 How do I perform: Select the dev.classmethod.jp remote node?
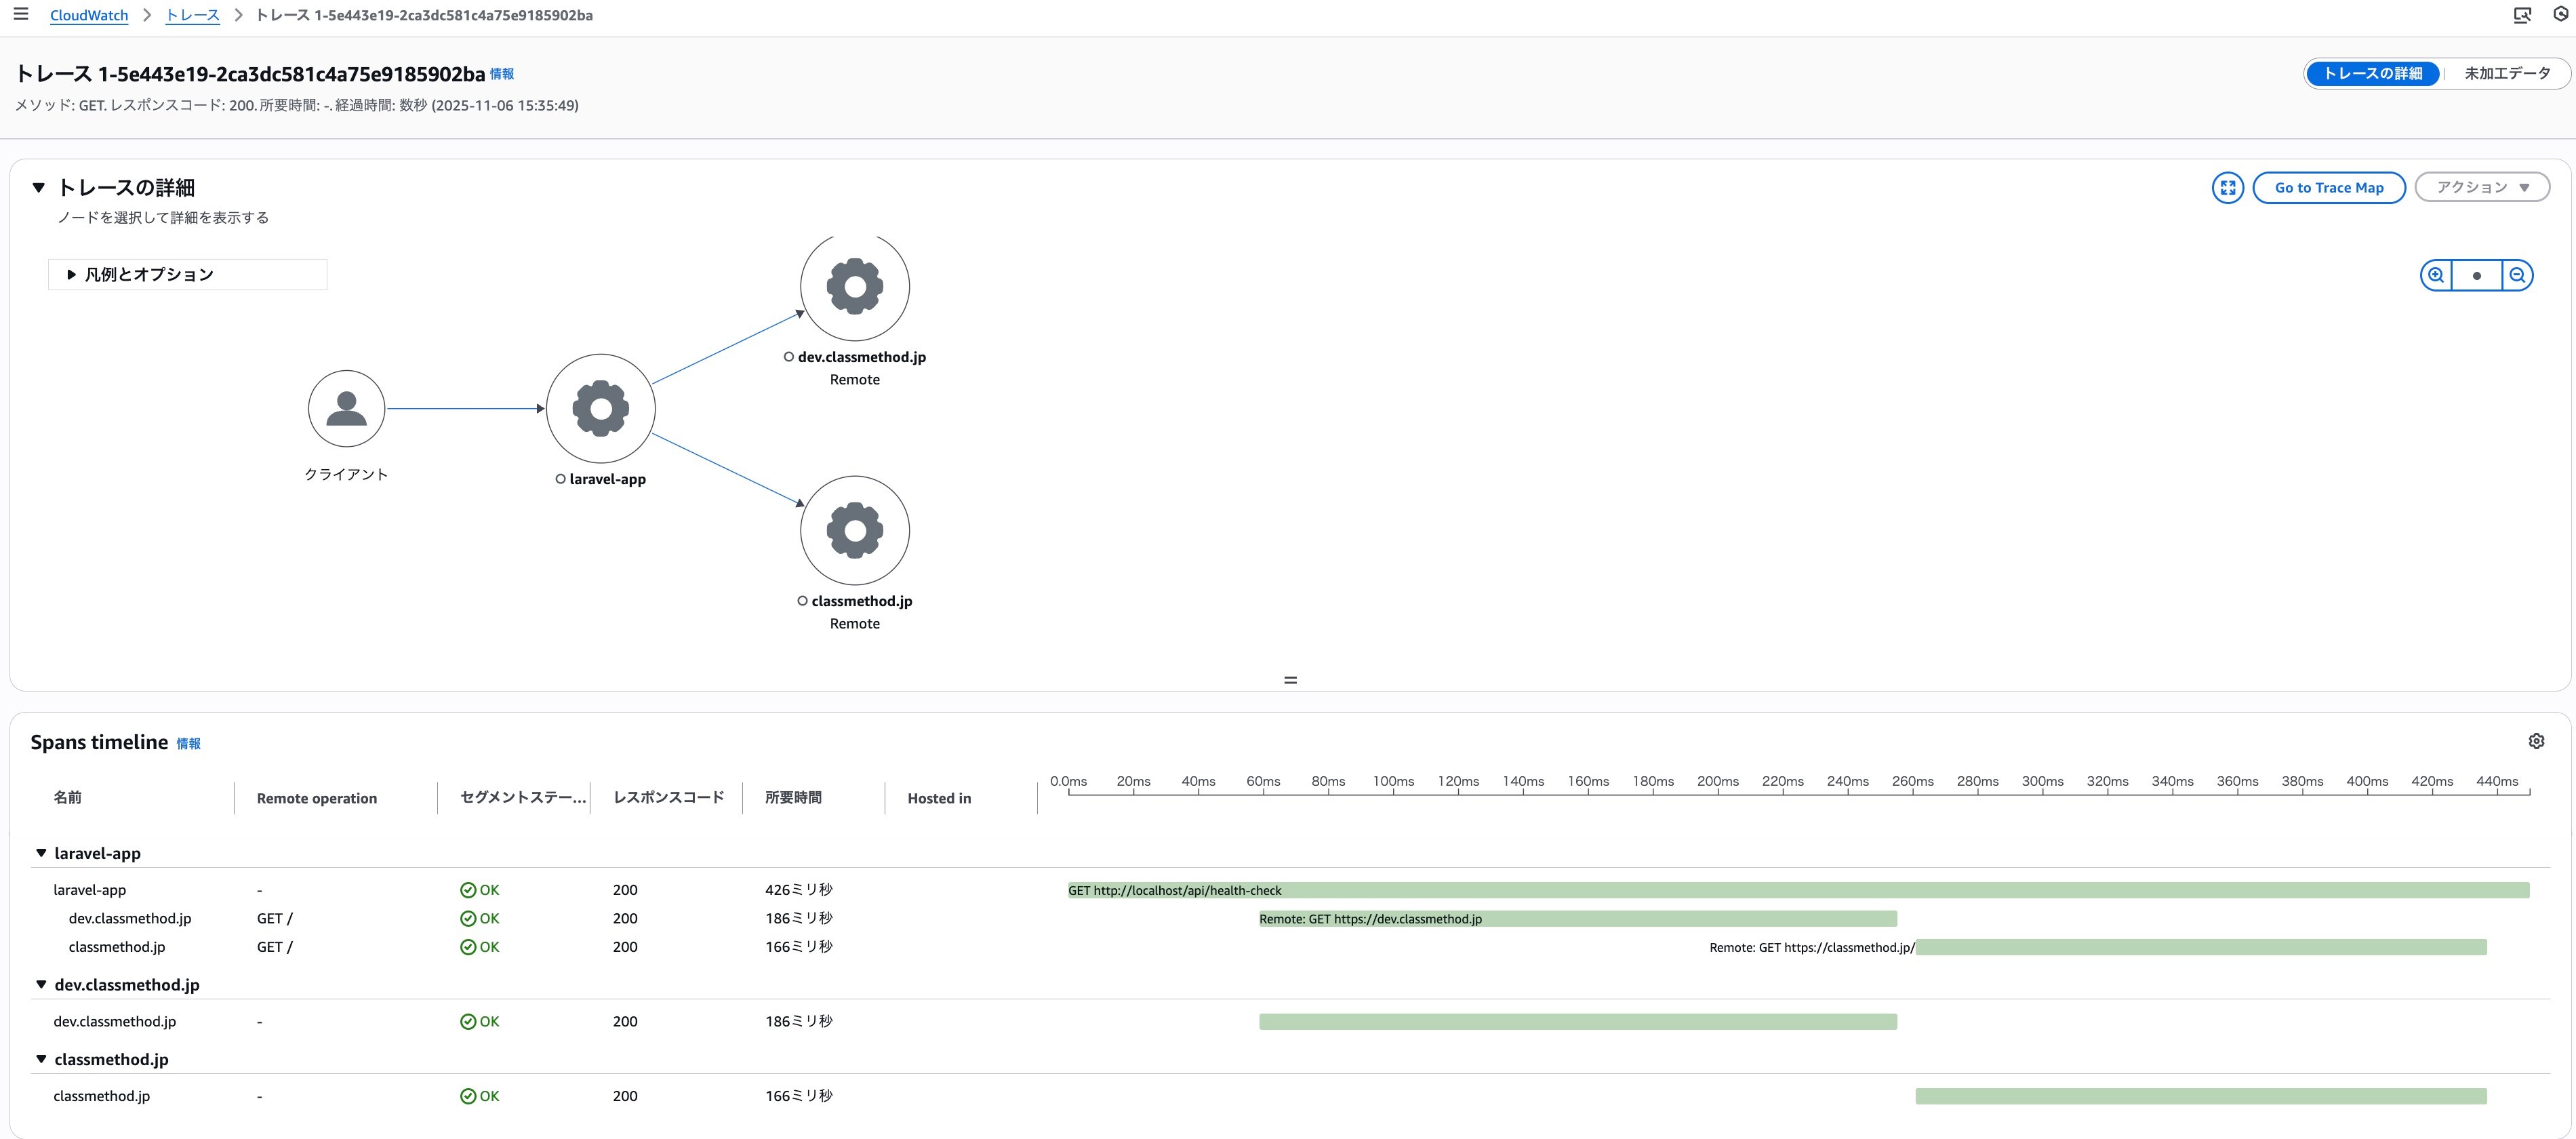tap(854, 287)
